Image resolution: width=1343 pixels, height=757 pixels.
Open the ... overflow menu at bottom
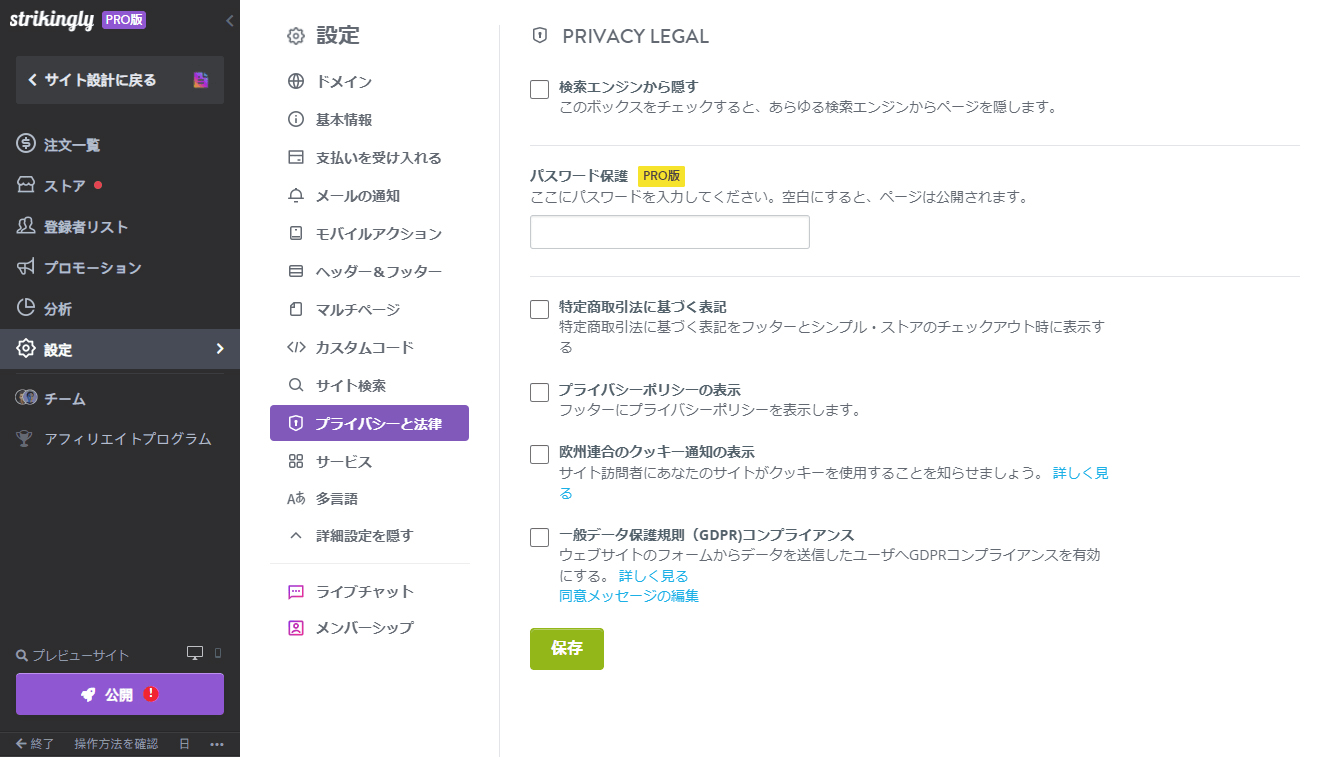click(x=218, y=744)
